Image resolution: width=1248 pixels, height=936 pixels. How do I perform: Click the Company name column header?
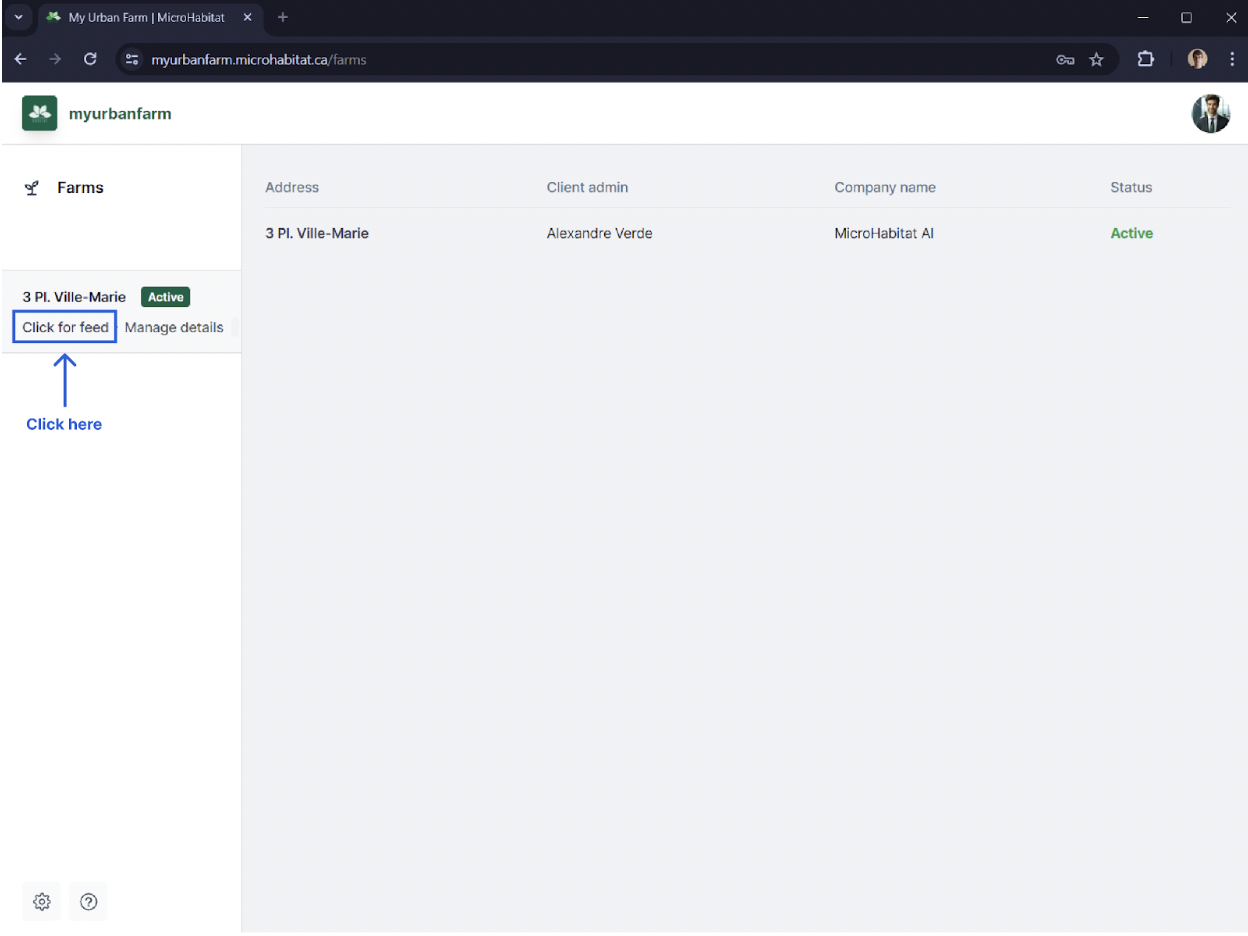click(885, 187)
